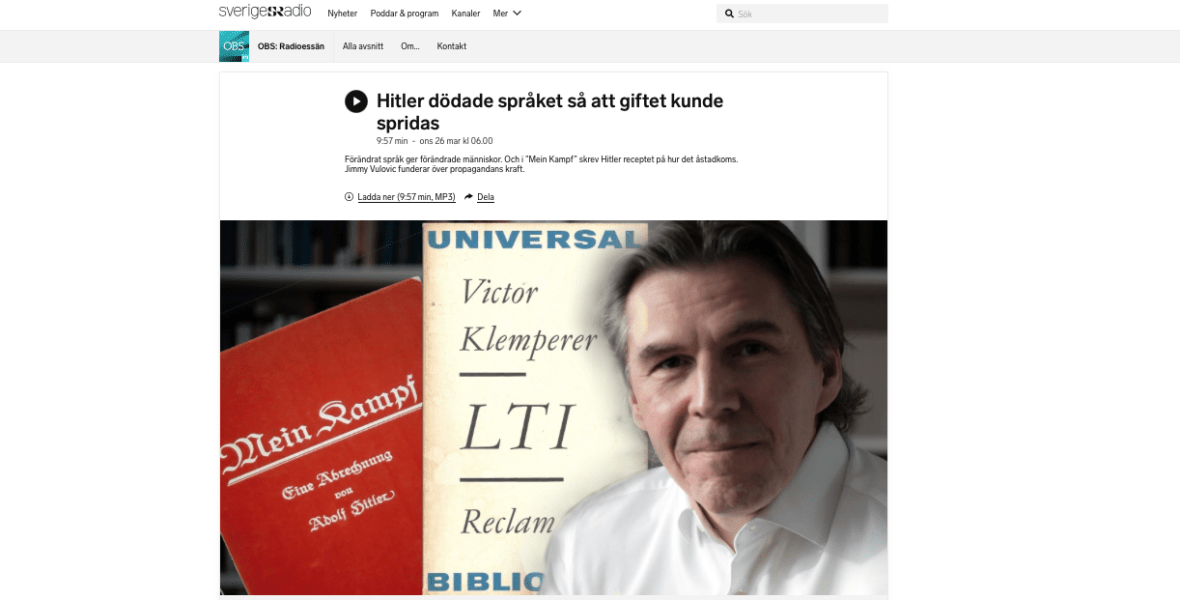Open the OBS program logo thumbnail
1180x600 pixels.
[234, 47]
